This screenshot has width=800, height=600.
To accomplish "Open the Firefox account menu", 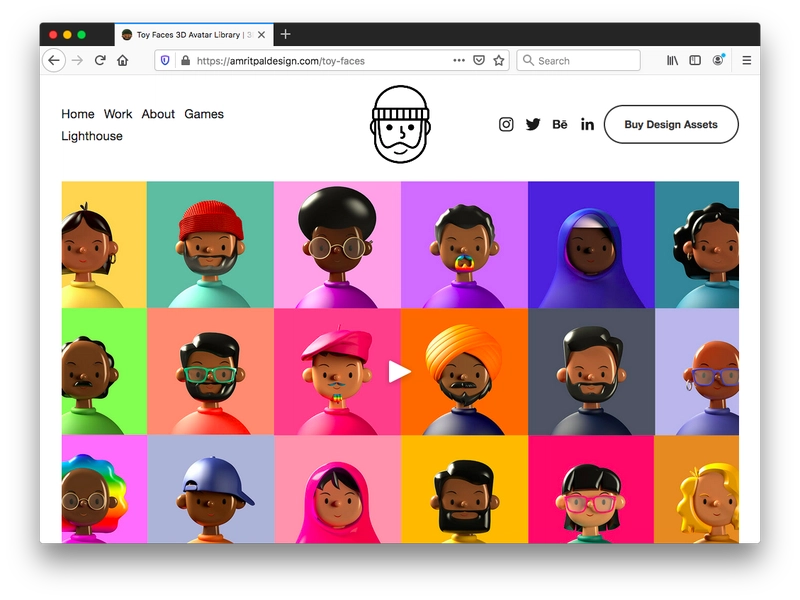I will click(718, 60).
